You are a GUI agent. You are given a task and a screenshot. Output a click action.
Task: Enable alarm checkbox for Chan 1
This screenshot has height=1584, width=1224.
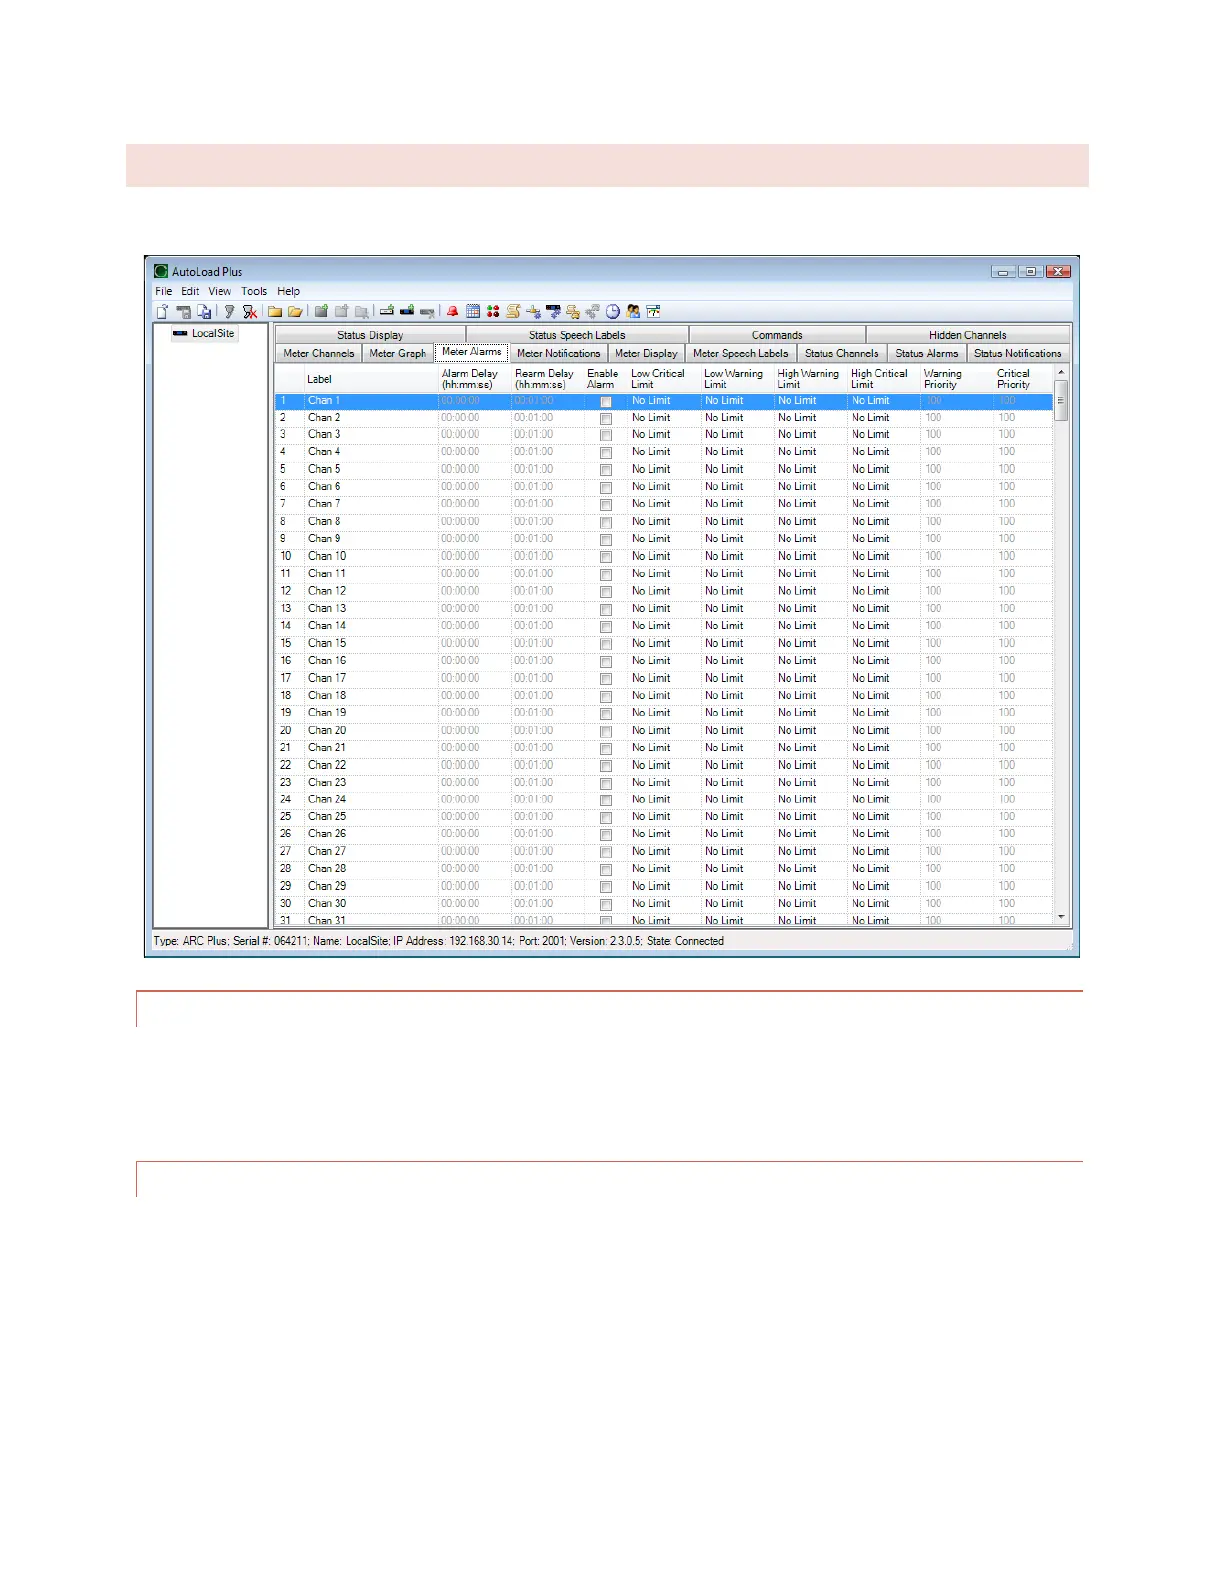coord(605,401)
